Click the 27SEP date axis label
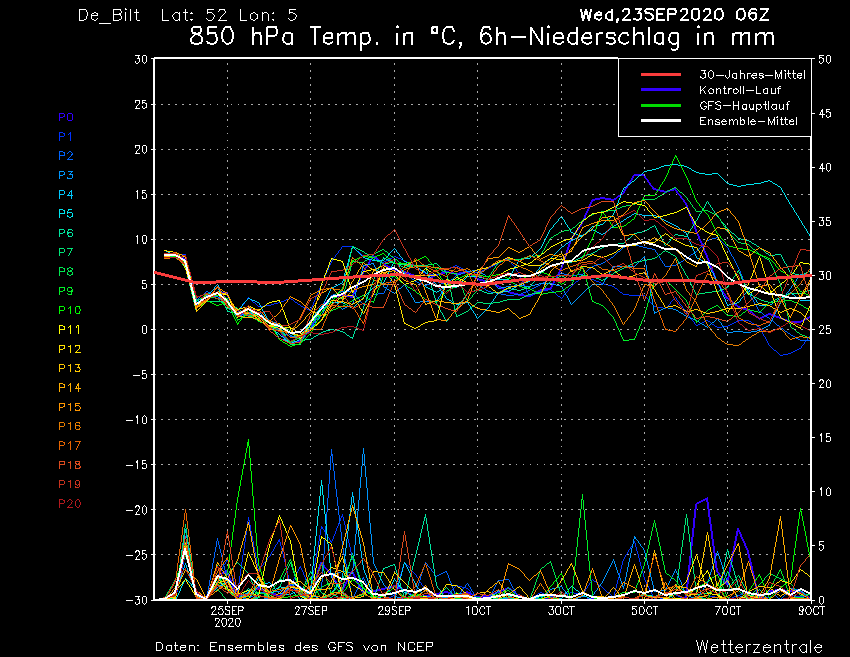The image size is (850, 657). [311, 610]
